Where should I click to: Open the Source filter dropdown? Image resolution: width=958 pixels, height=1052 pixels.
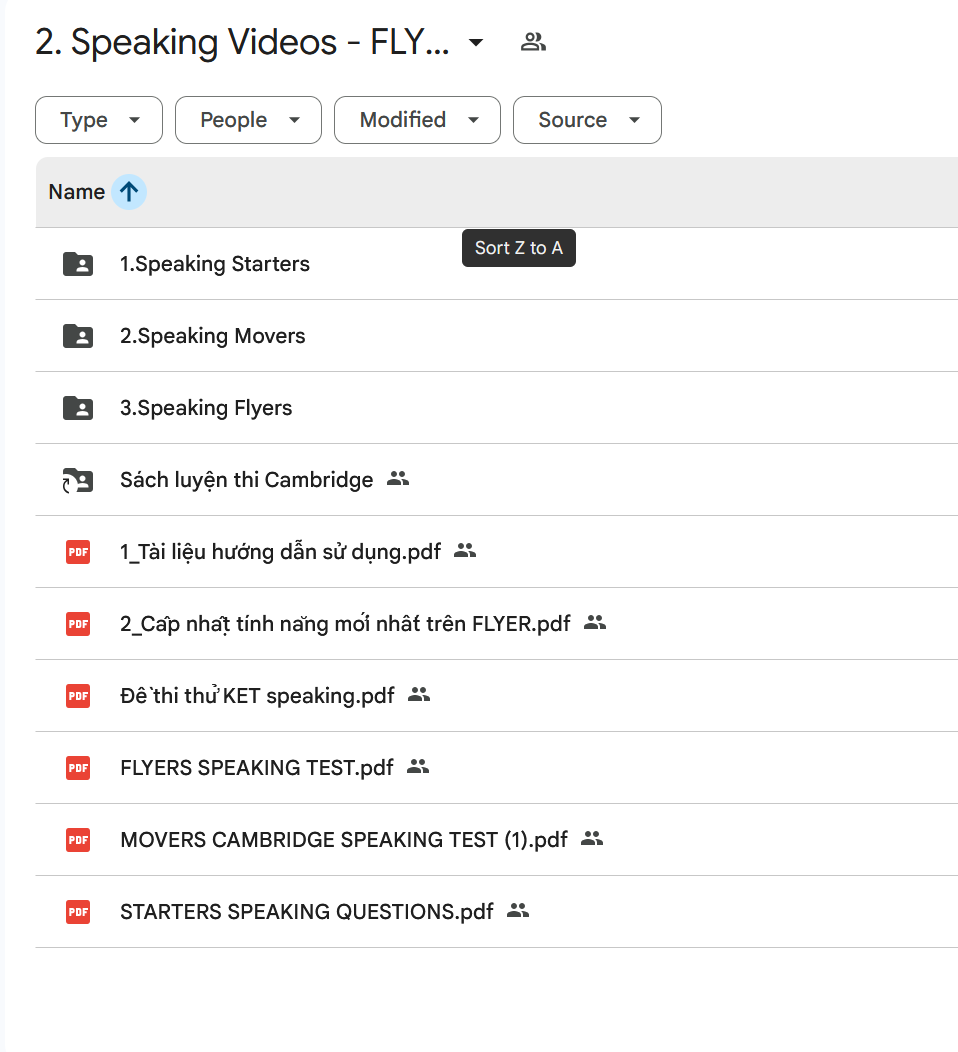pyautogui.click(x=587, y=120)
